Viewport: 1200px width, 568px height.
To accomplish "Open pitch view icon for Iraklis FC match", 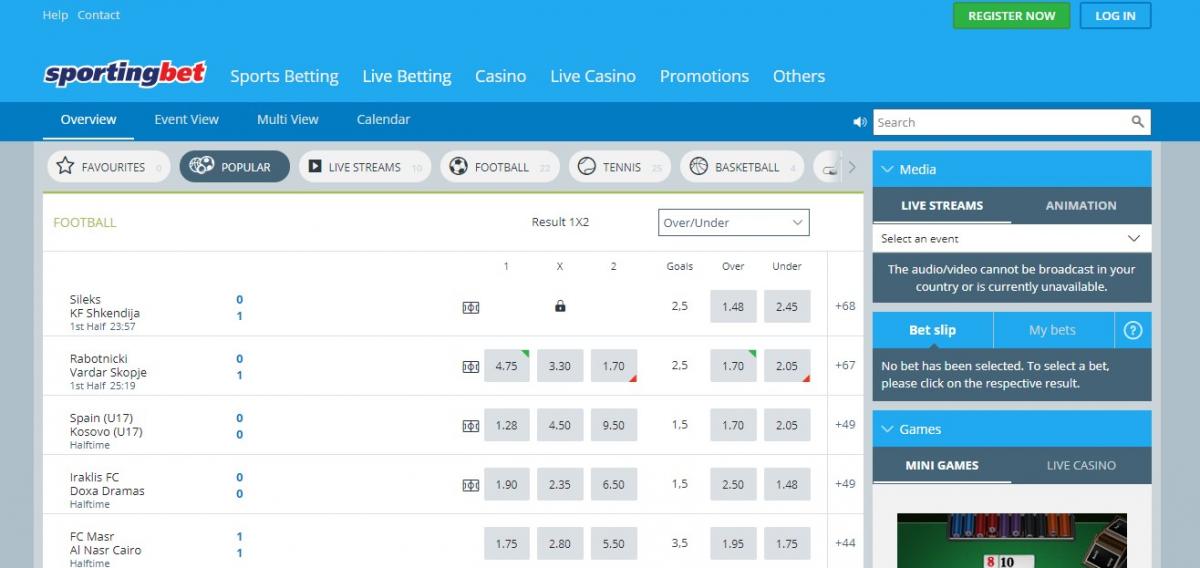I will pos(471,485).
